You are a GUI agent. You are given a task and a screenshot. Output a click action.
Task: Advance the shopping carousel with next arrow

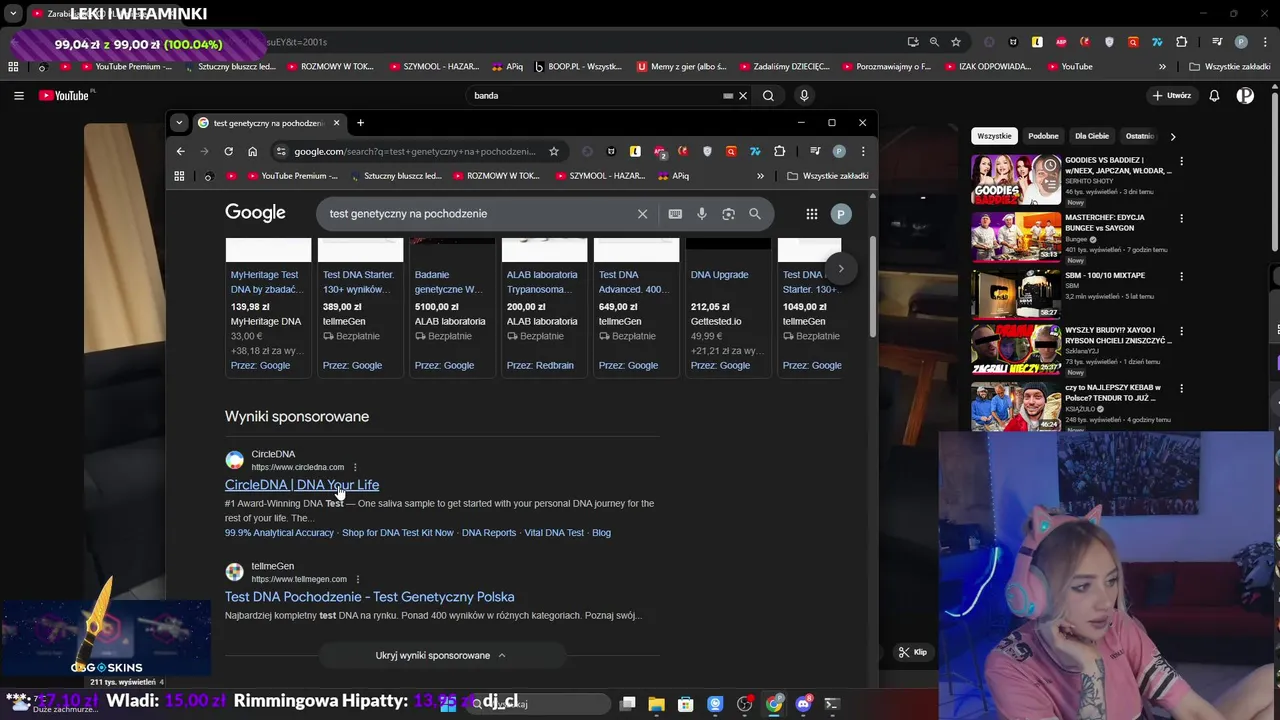[x=841, y=268]
